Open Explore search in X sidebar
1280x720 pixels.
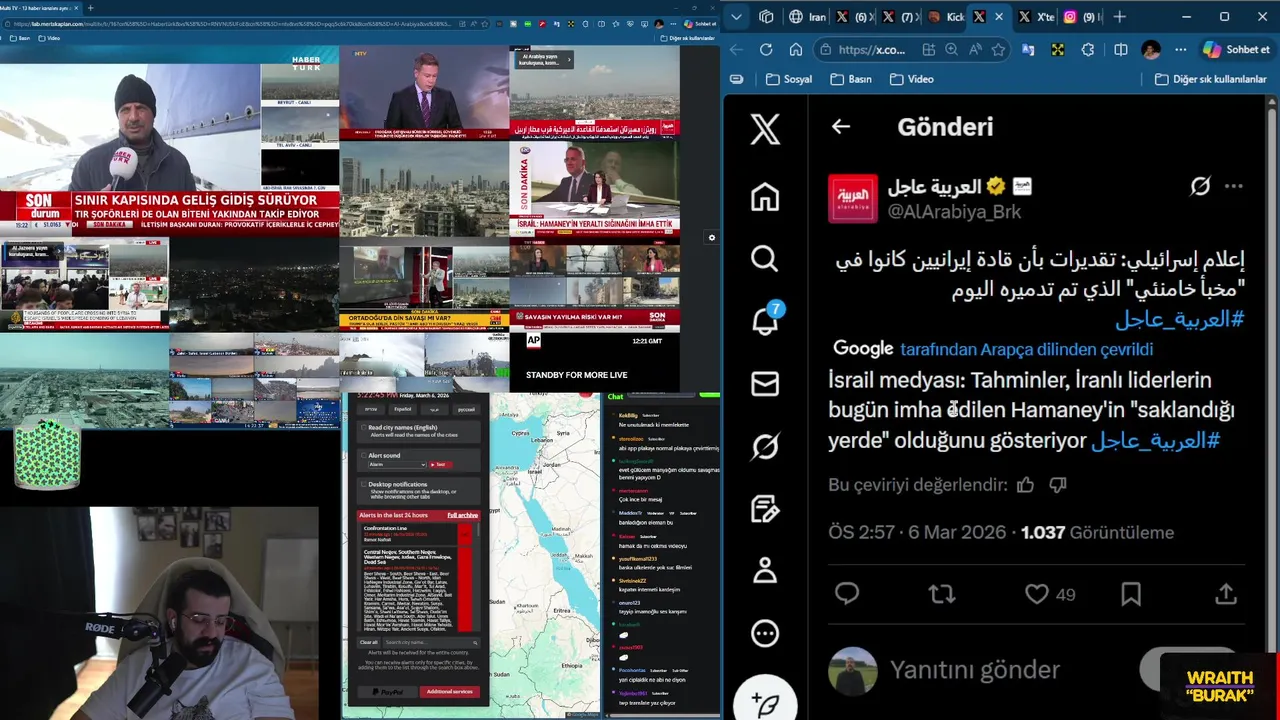[x=765, y=259]
